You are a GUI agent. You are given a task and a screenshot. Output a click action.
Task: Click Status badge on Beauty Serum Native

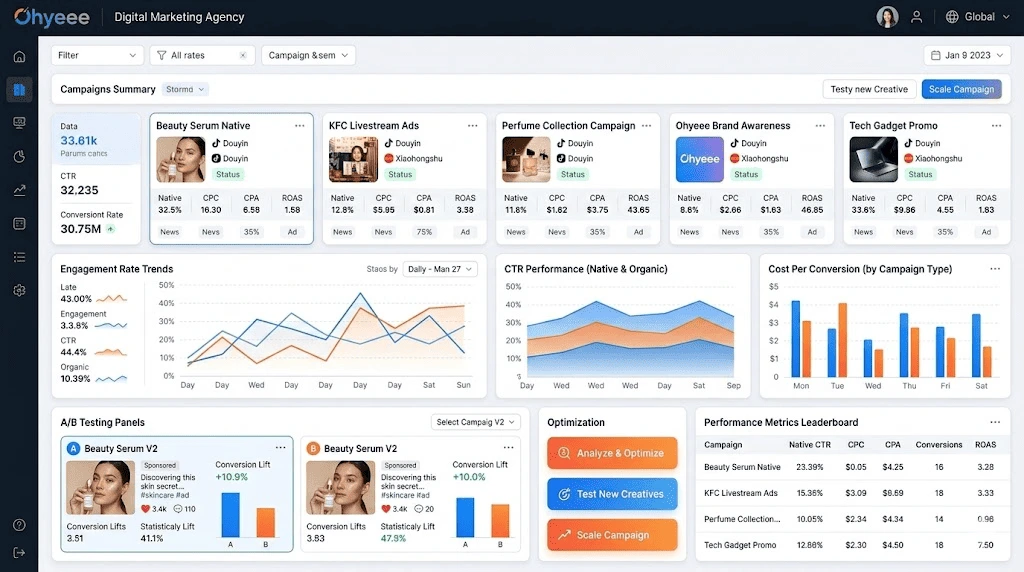click(228, 174)
